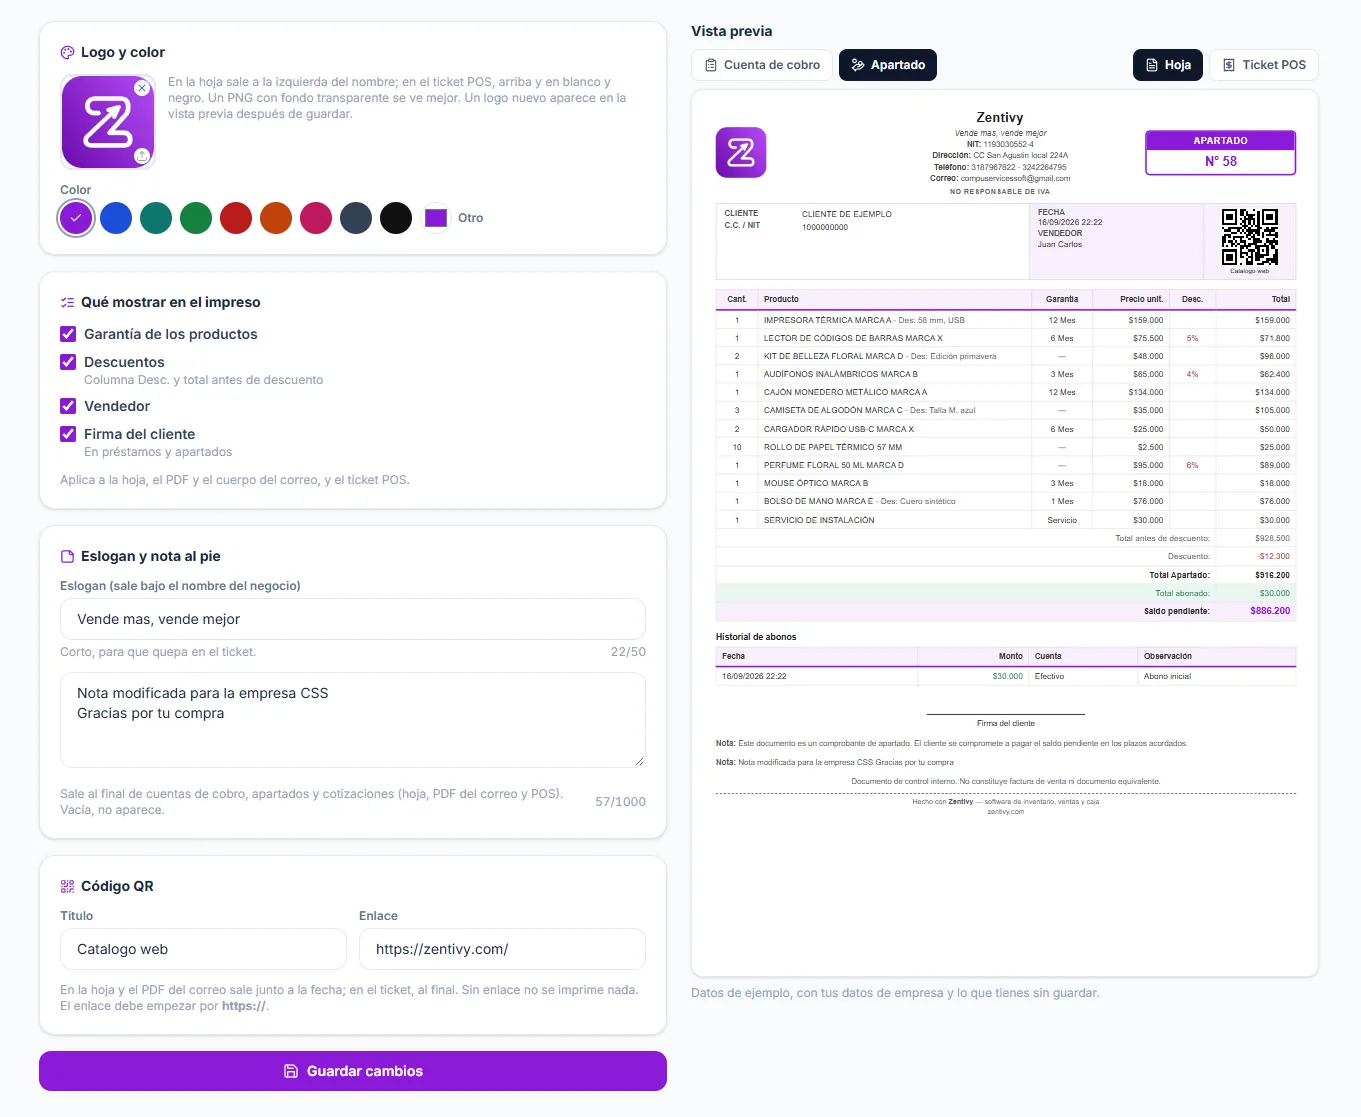Screen dimensions: 1361x1117
Task: Open the Otro custom color picker
Action: [x=436, y=218]
